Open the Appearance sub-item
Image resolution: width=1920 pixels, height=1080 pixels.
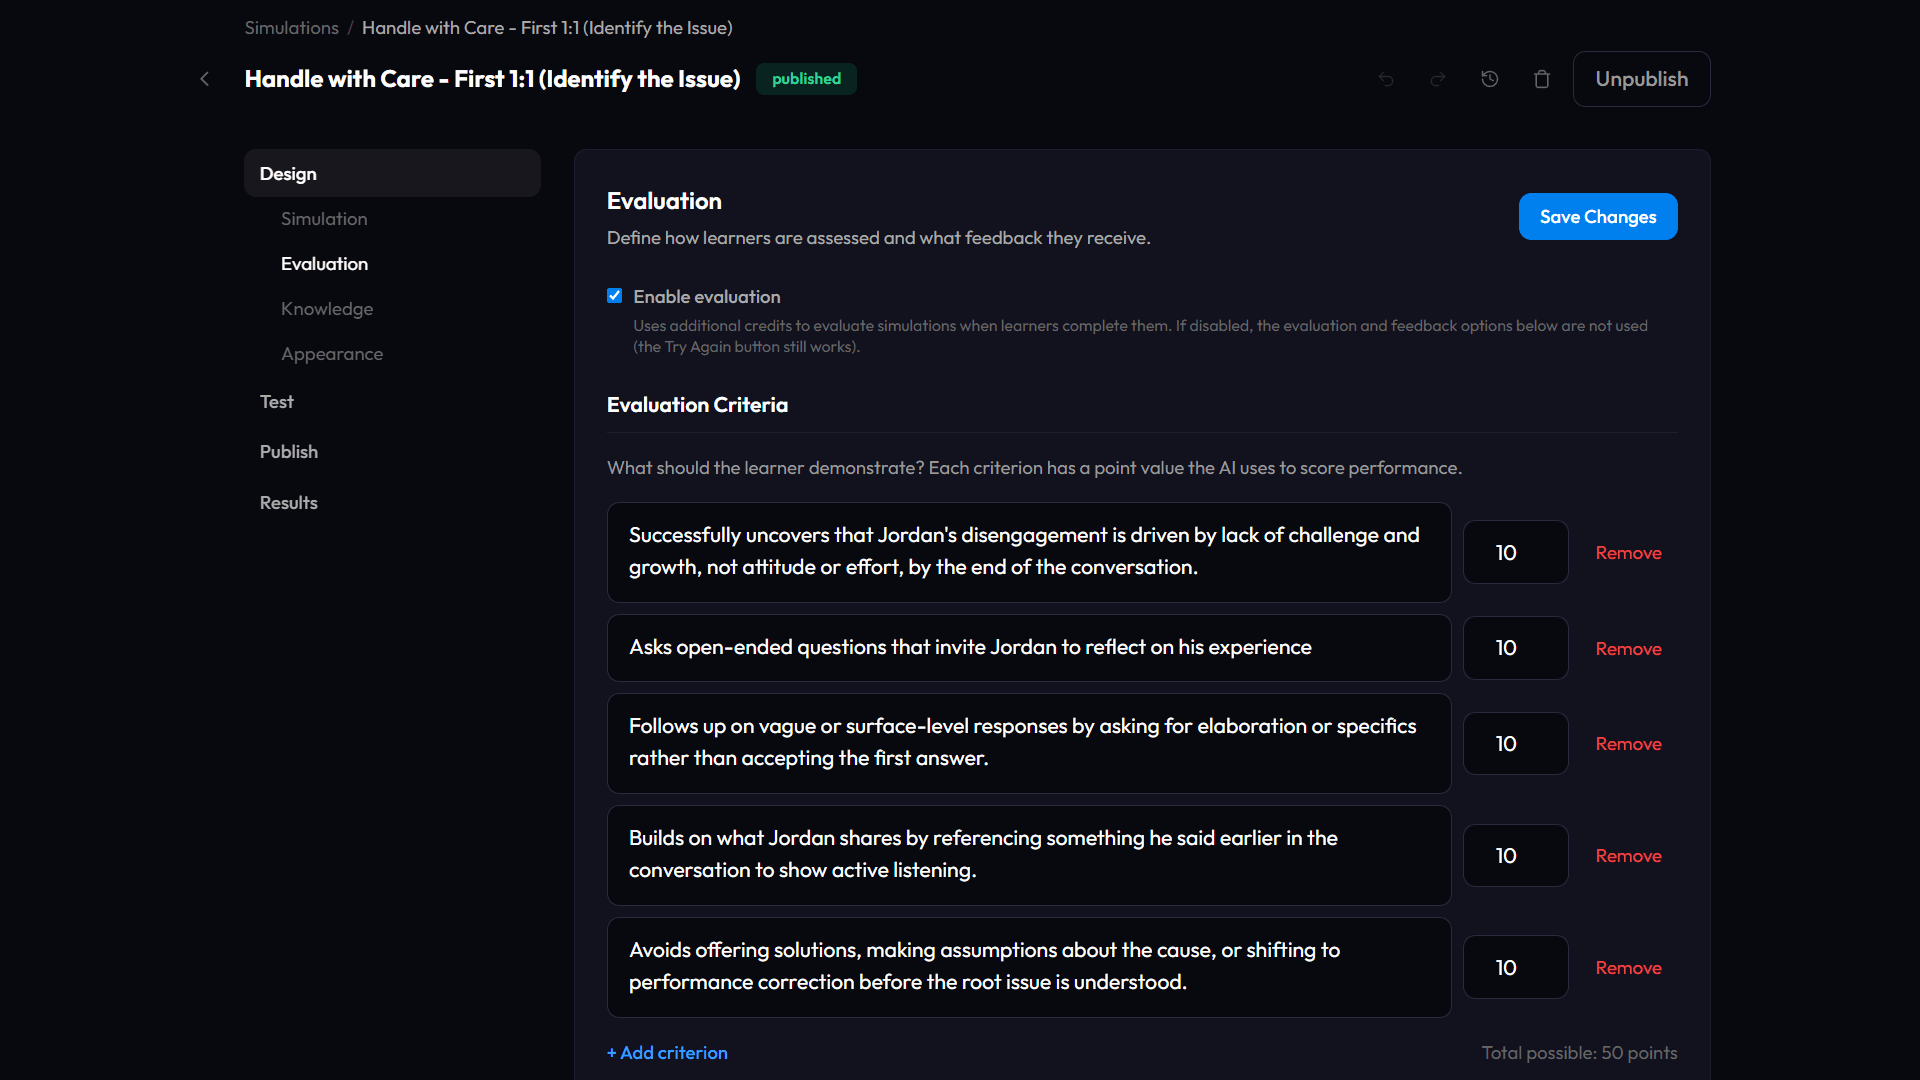point(332,354)
